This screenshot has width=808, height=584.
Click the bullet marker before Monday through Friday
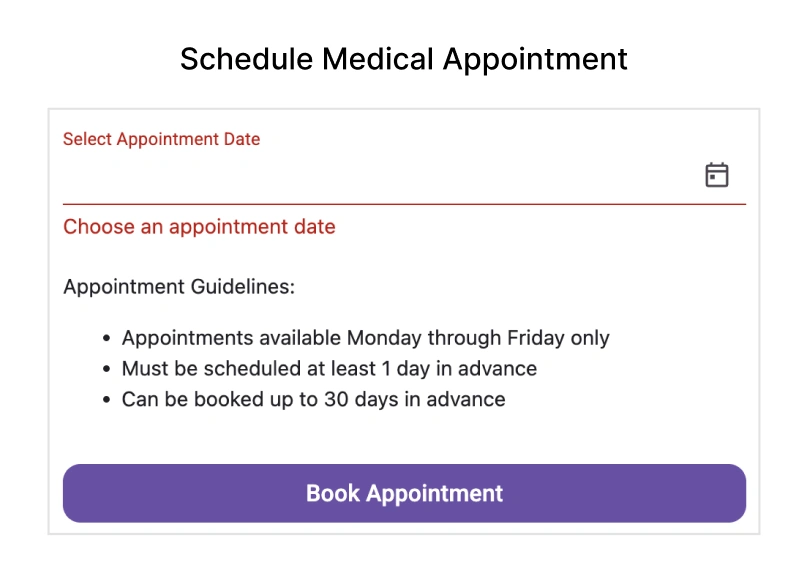click(106, 339)
